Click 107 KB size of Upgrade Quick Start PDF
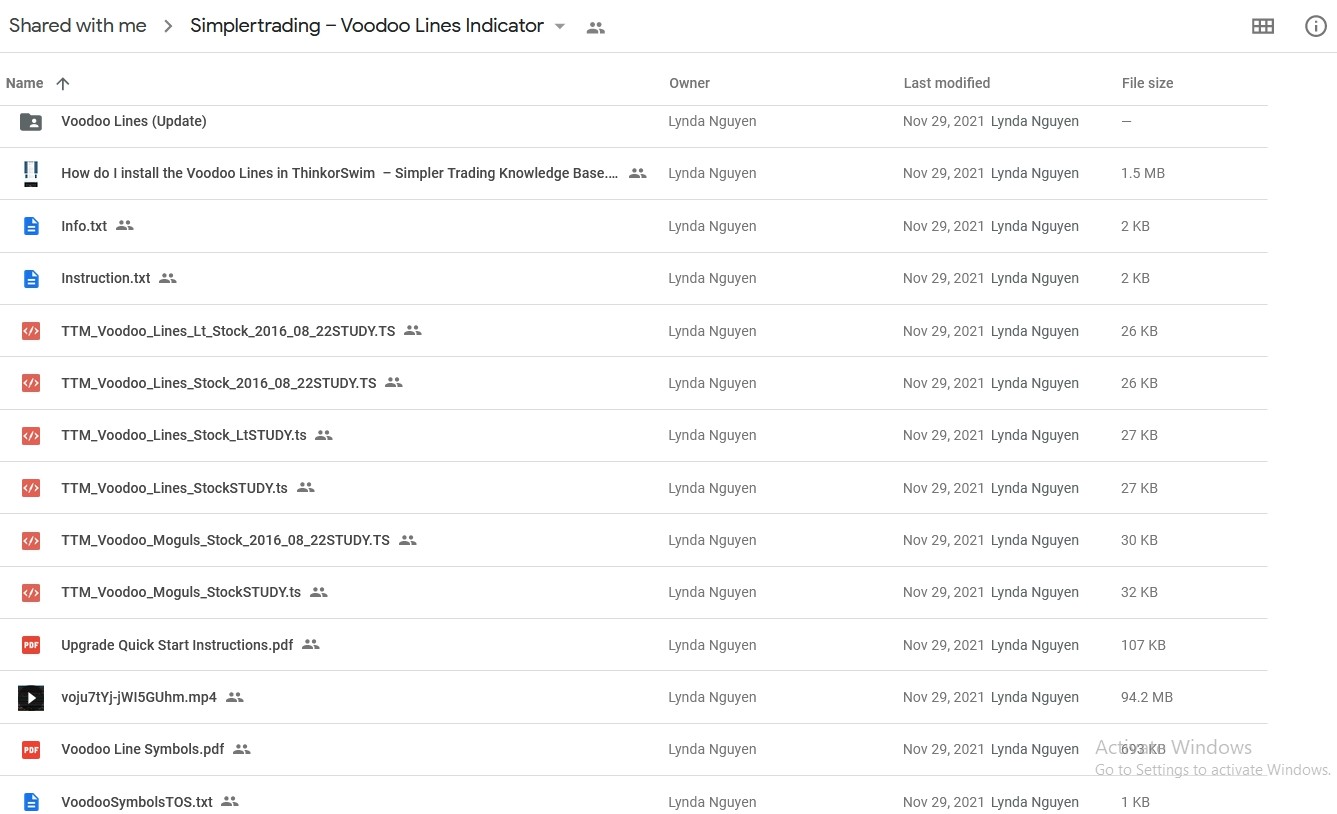Viewport: 1337px width, 814px height. click(x=1143, y=645)
